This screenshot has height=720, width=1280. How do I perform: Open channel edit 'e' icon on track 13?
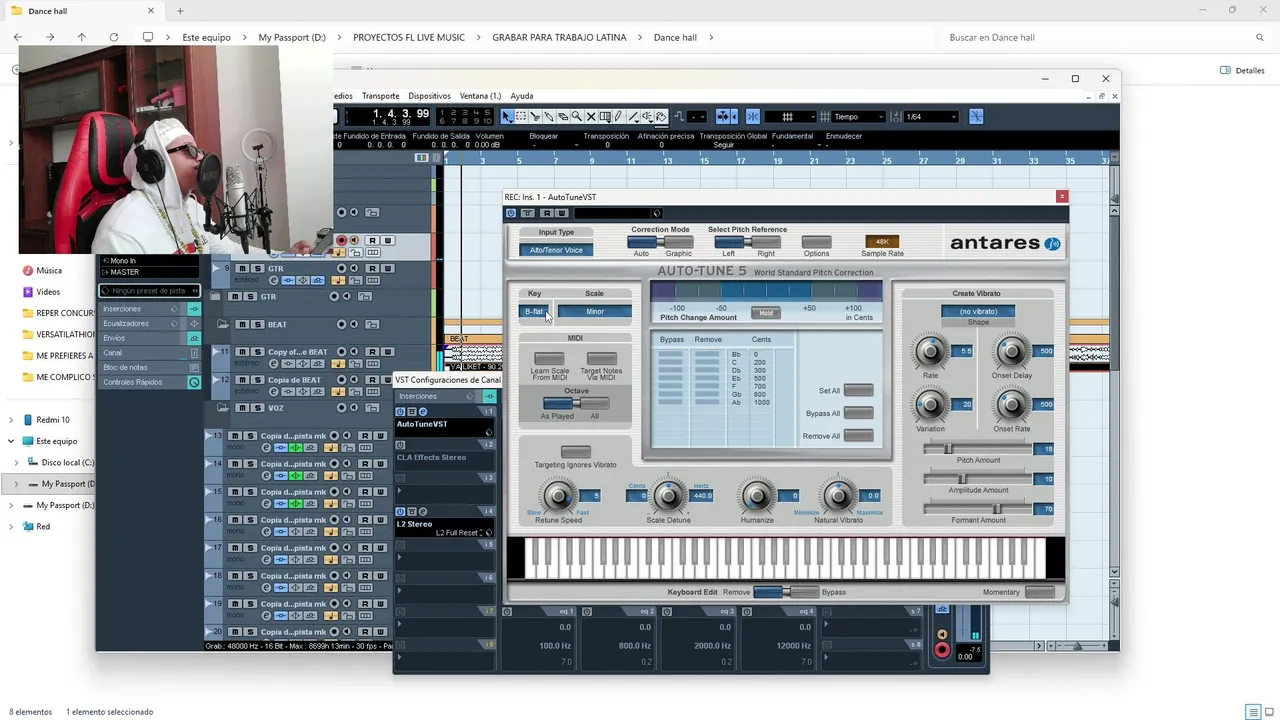[x=267, y=448]
